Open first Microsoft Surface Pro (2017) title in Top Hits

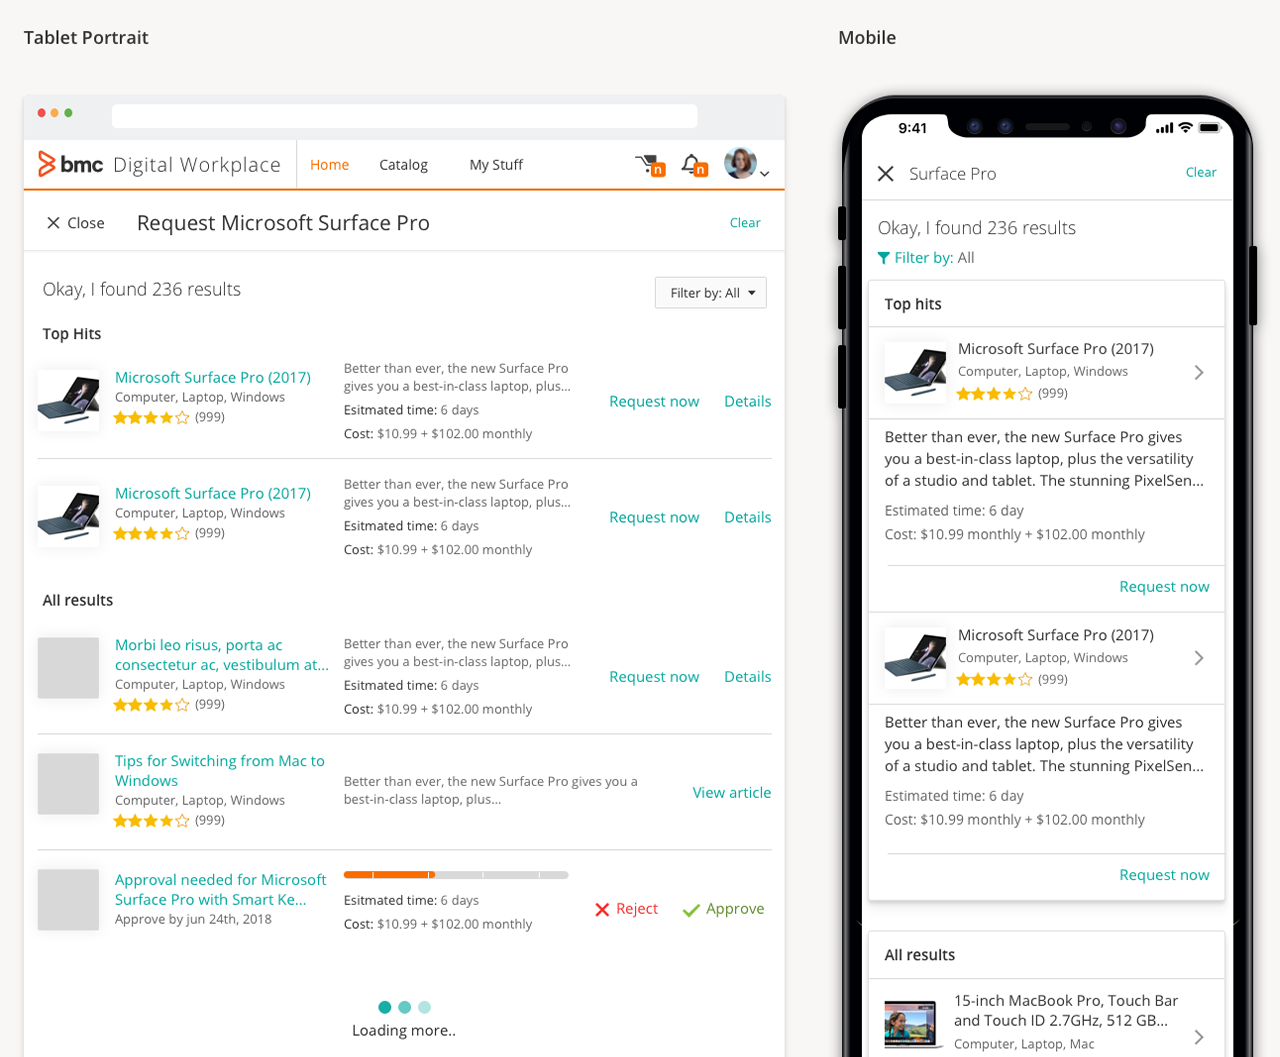pos(213,377)
